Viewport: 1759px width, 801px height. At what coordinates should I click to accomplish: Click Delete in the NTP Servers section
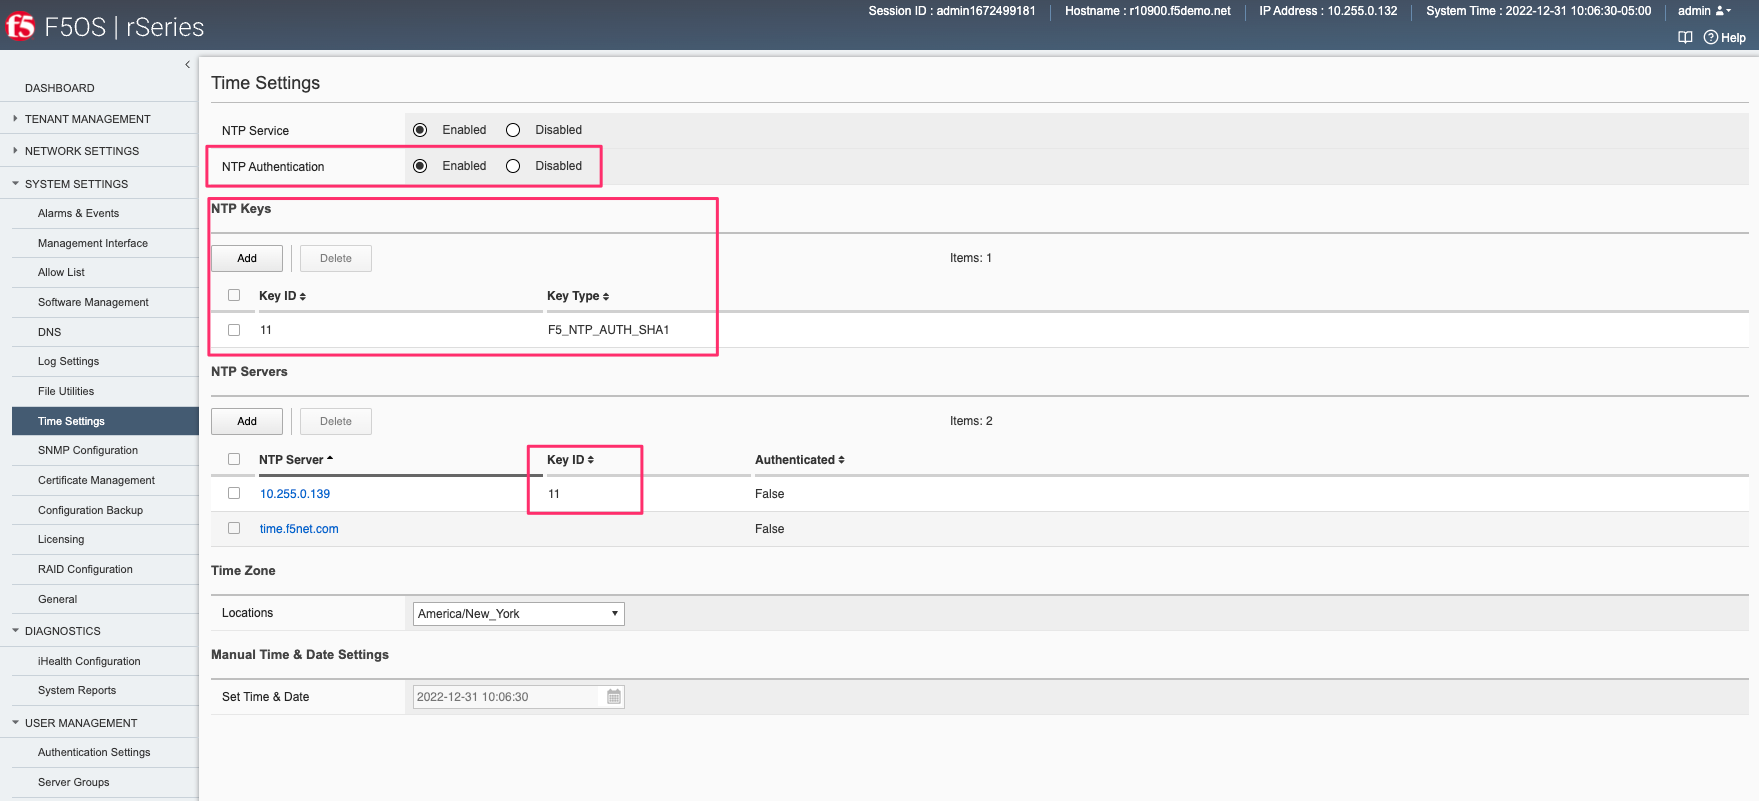[x=336, y=421]
